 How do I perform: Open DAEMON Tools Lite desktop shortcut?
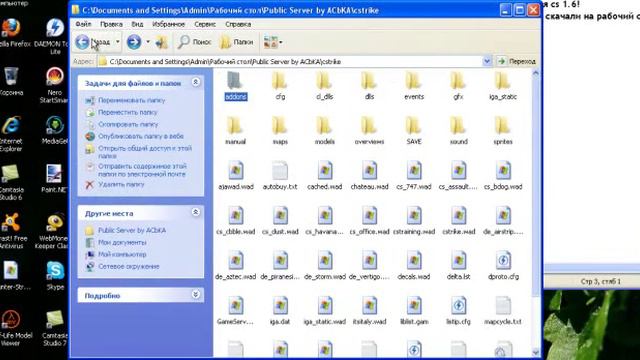54,37
